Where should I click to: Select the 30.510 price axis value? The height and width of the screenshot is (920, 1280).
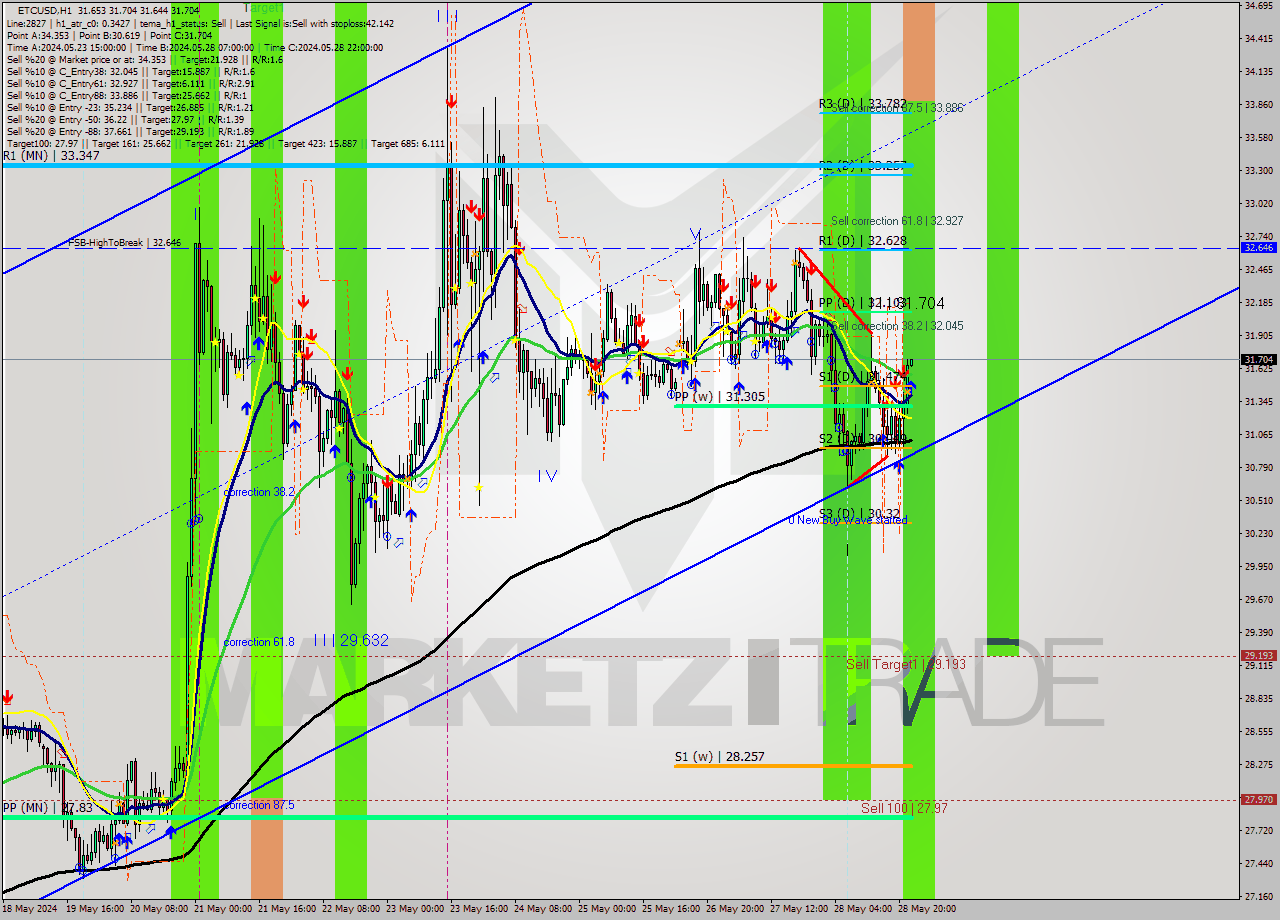pos(1258,500)
